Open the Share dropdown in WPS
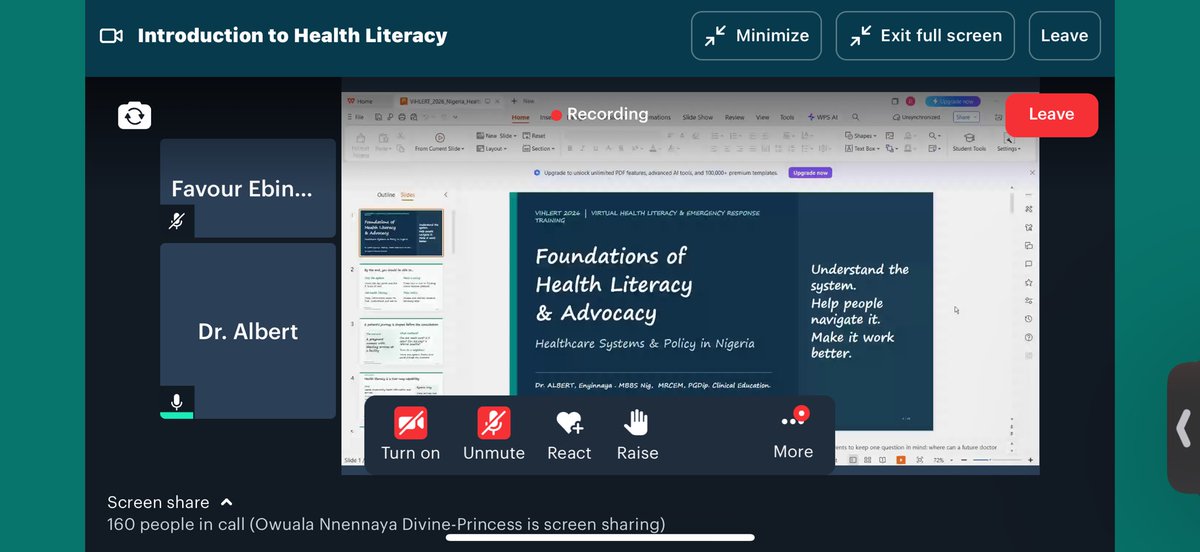This screenshot has width=1200, height=552. pyautogui.click(x=966, y=117)
